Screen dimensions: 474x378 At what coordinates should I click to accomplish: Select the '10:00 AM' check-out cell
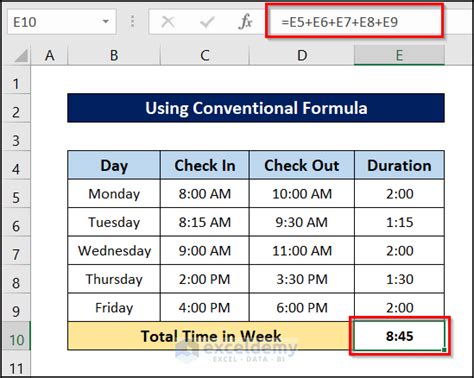[x=302, y=194]
